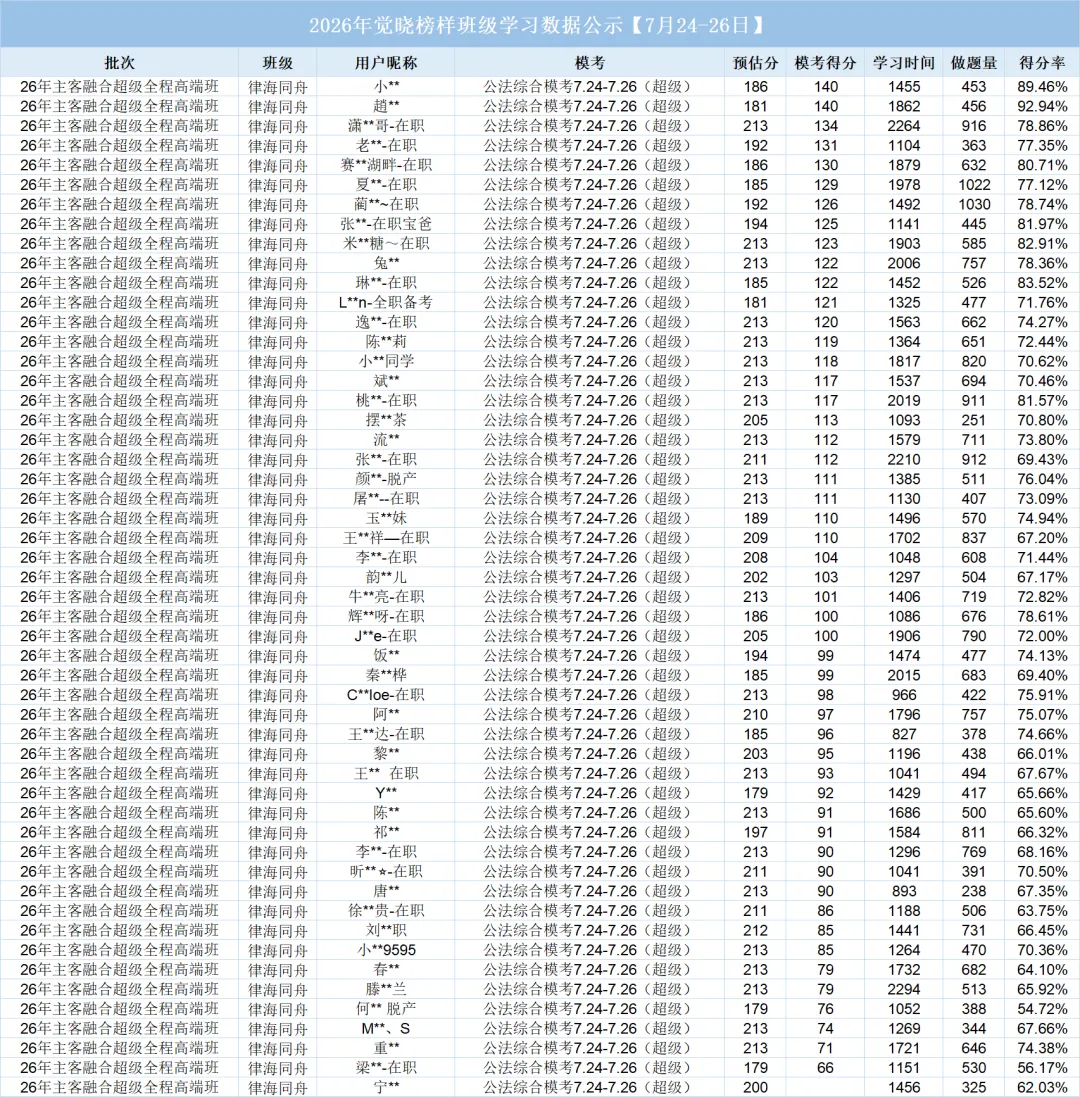Click the nickname cell "小**"
This screenshot has height=1097, width=1080.
coord(386,87)
